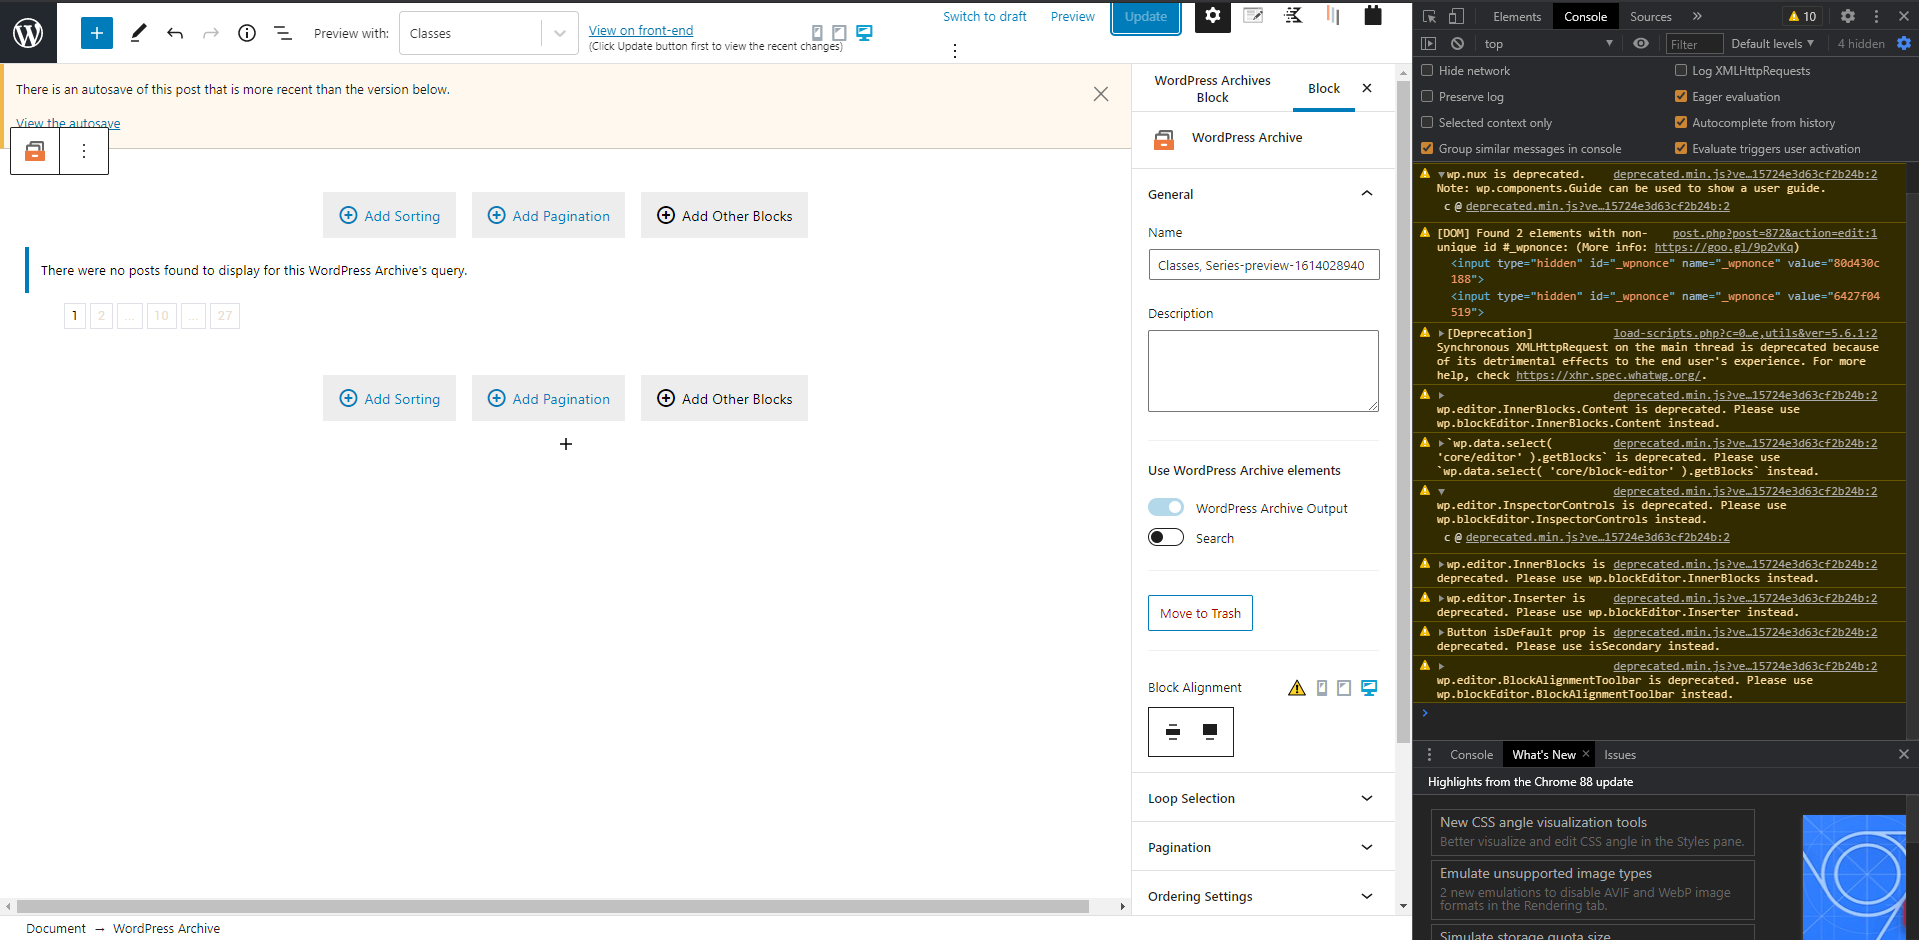This screenshot has width=1919, height=940.
Task: Open the black plugin sidebar icon
Action: point(1373,15)
